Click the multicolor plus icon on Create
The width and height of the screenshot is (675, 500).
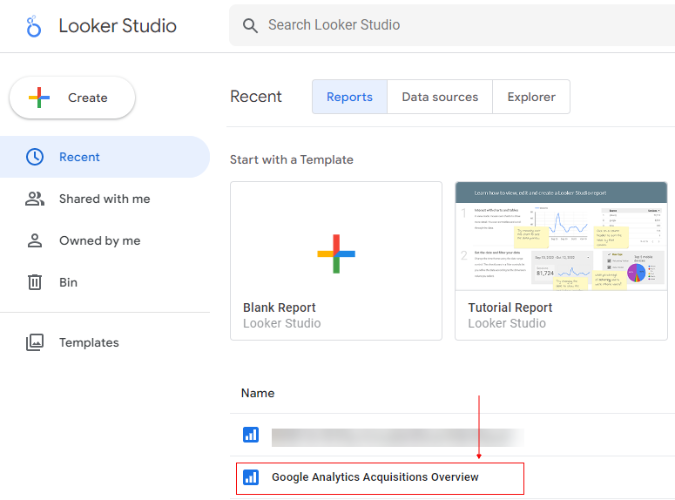coord(39,98)
